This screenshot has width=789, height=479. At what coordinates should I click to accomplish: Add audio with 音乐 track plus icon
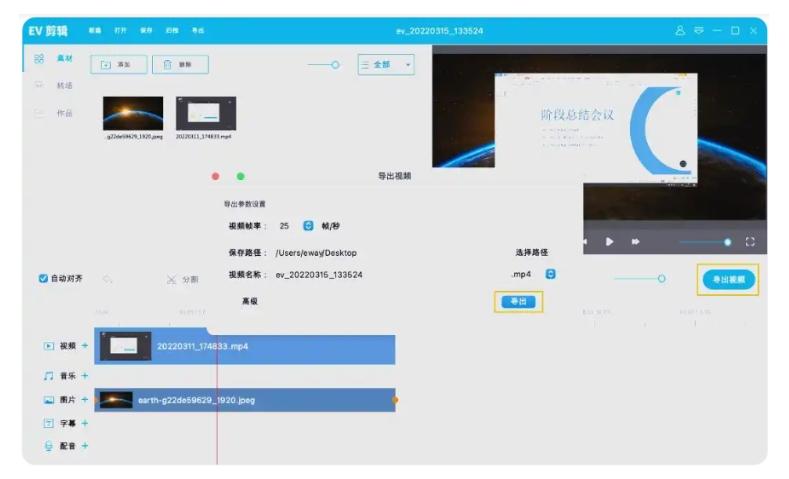[x=85, y=376]
